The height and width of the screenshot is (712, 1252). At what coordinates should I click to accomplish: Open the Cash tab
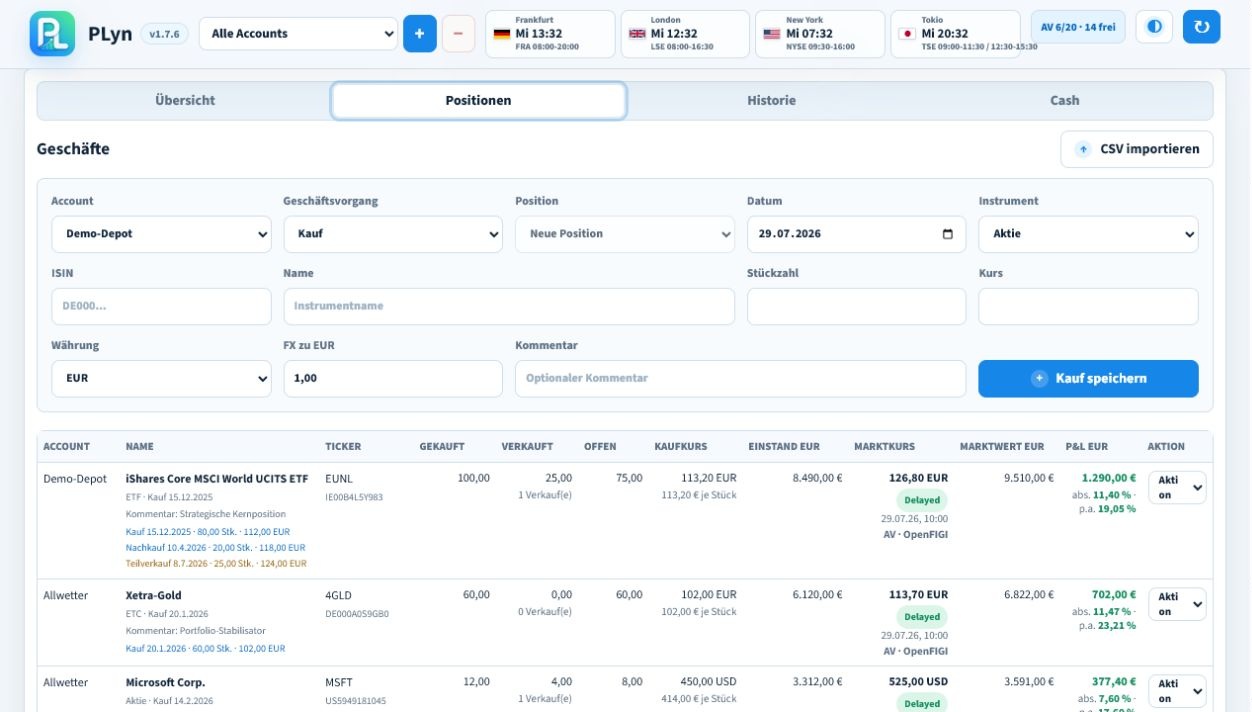[1064, 101]
